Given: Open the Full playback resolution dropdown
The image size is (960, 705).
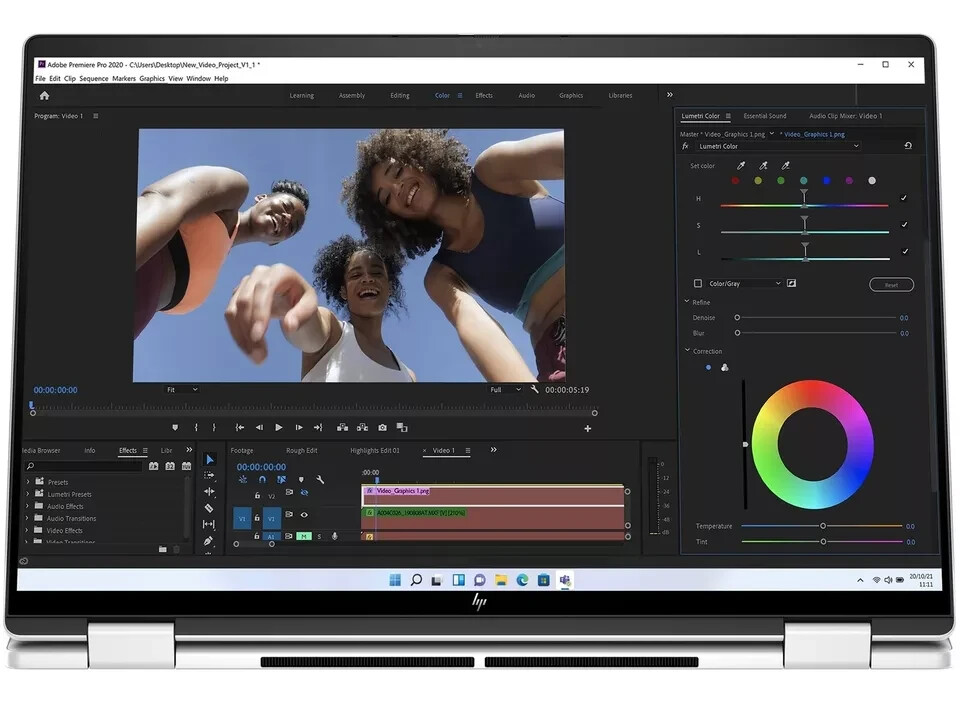Looking at the screenshot, I should pos(505,389).
